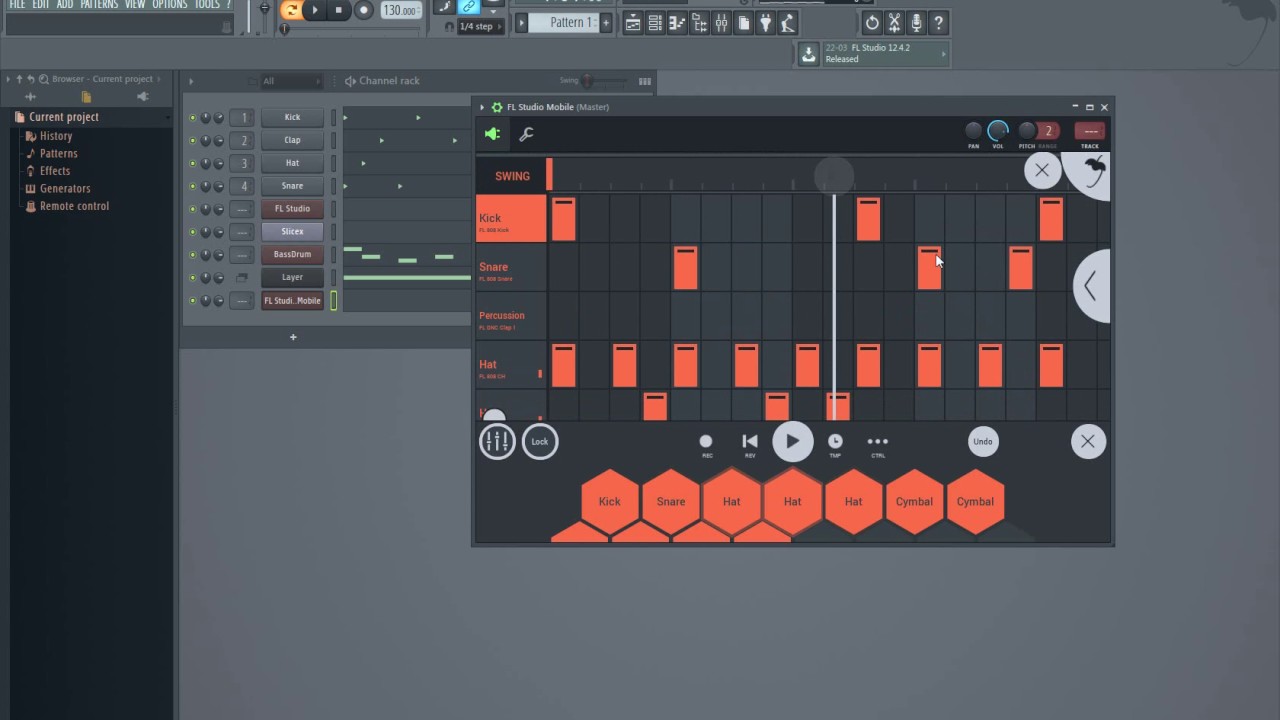Click the REV rewind button in FL Studio Mobile
1280x720 pixels.
point(749,445)
